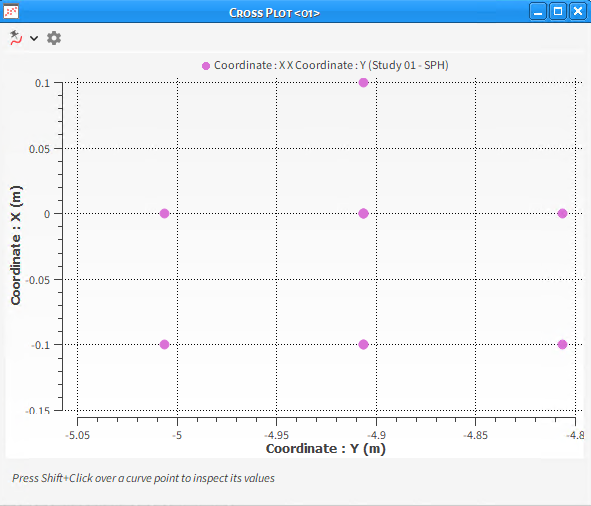Click the '0' vertical axis label
Image resolution: width=591 pixels, height=506 pixels.
point(47,214)
